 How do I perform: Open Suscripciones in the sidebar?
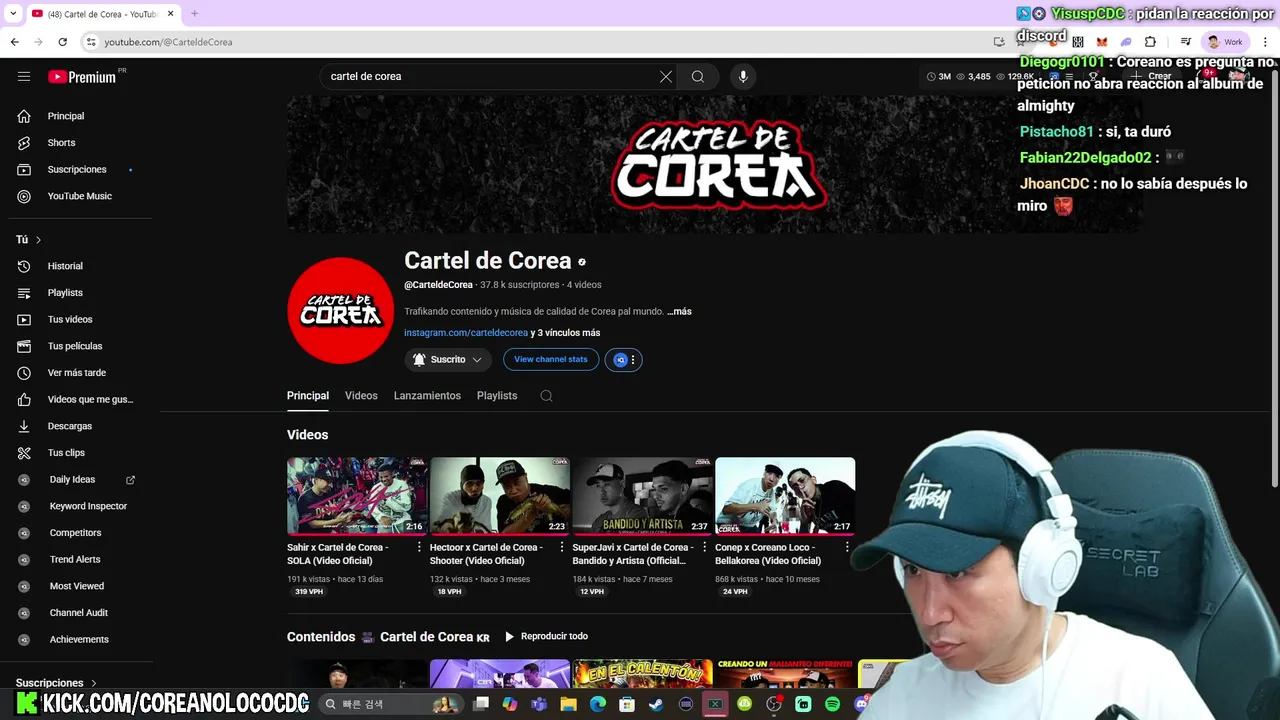(76, 170)
